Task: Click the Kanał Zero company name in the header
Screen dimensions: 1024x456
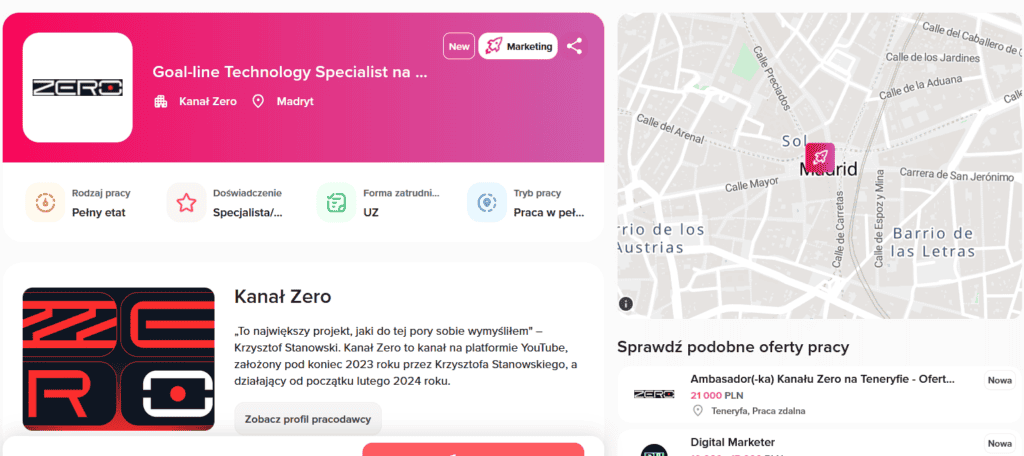Action: (x=208, y=101)
